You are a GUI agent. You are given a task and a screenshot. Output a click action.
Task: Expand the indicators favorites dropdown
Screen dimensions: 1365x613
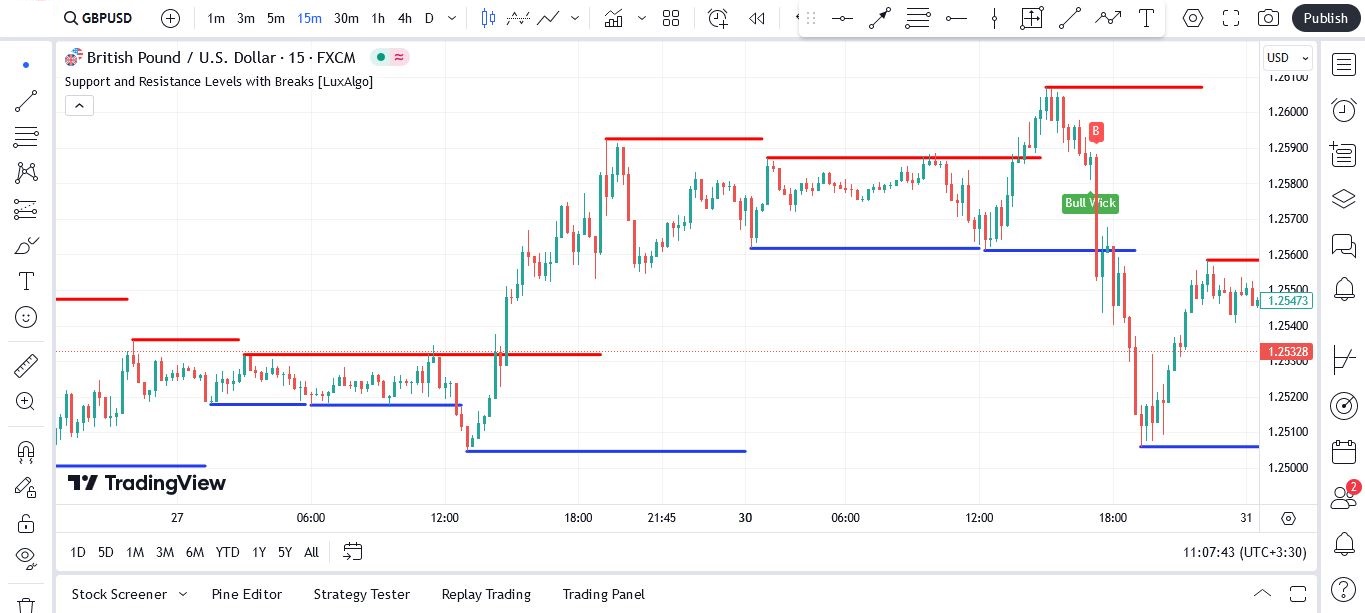641,18
